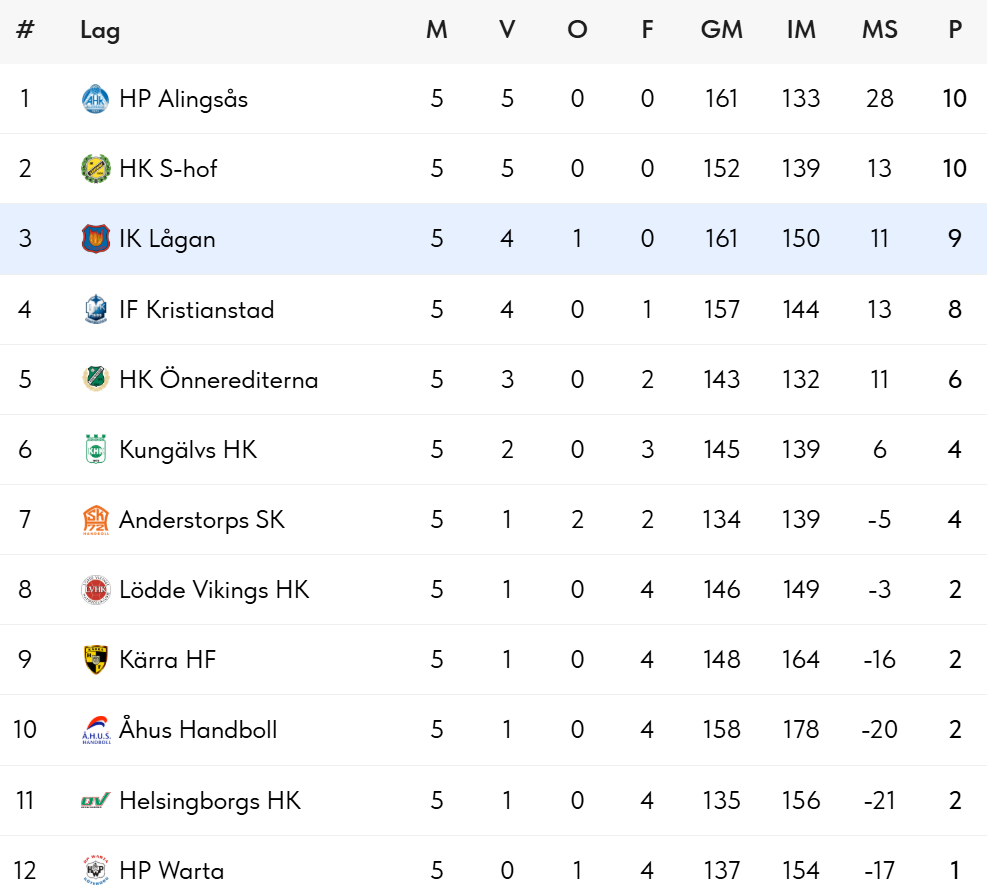Image resolution: width=987 pixels, height=895 pixels.
Task: Open the HP Alingsås team name link
Action: point(183,99)
